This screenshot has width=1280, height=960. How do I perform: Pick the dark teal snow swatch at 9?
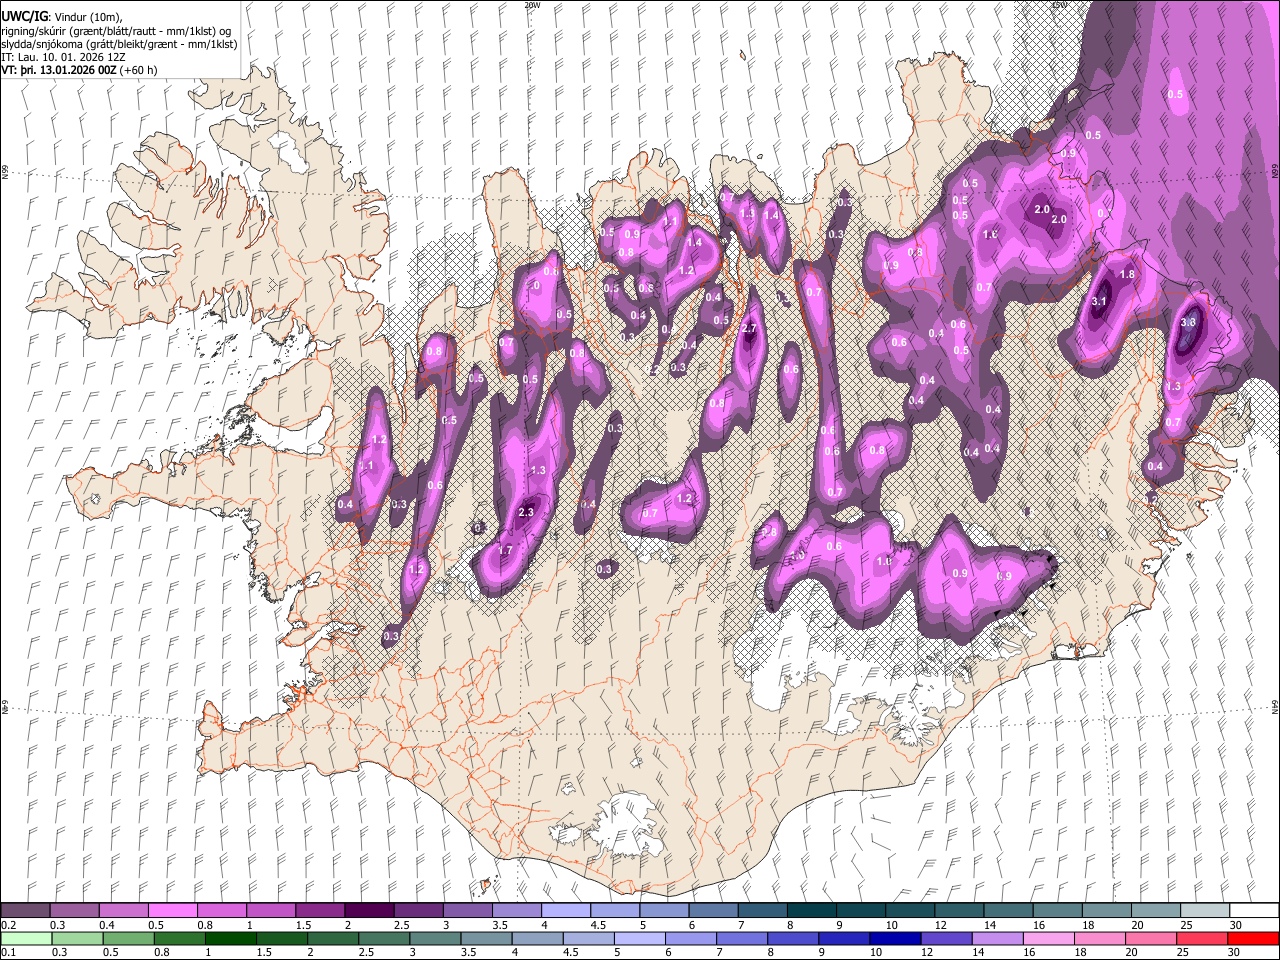click(x=860, y=911)
